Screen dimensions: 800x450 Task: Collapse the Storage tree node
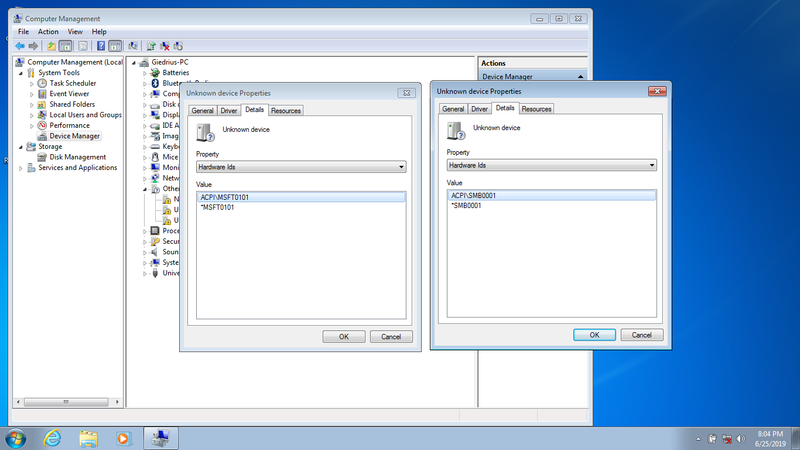click(x=21, y=147)
